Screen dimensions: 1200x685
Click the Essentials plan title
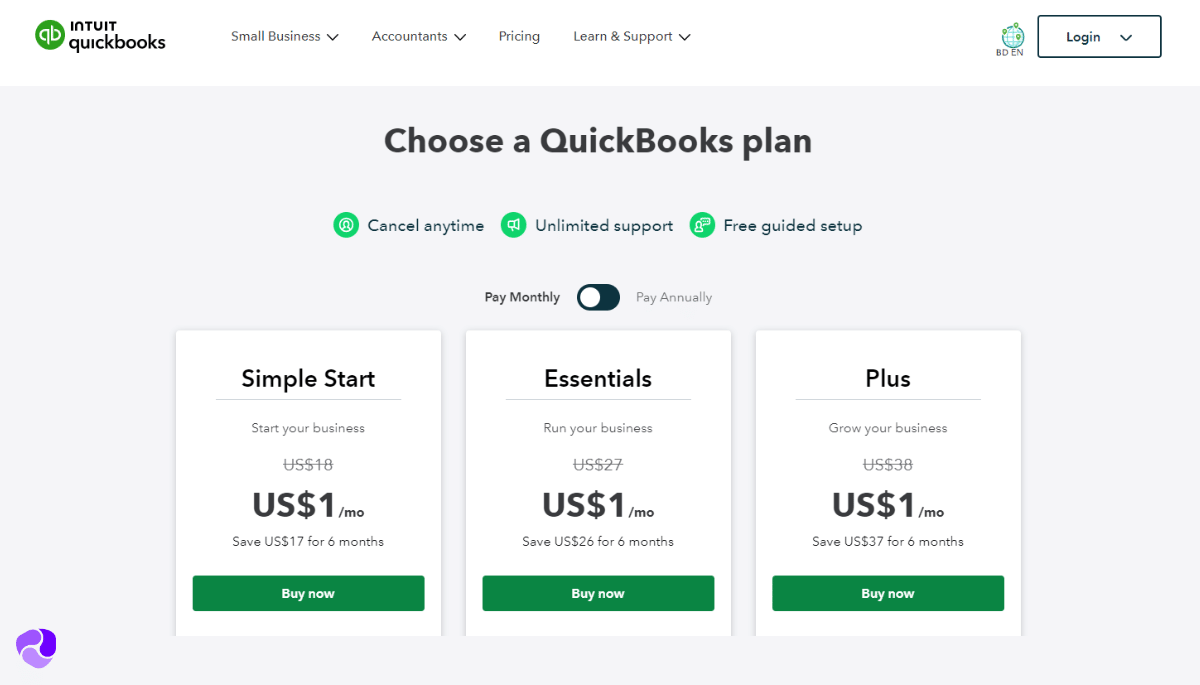click(x=598, y=379)
